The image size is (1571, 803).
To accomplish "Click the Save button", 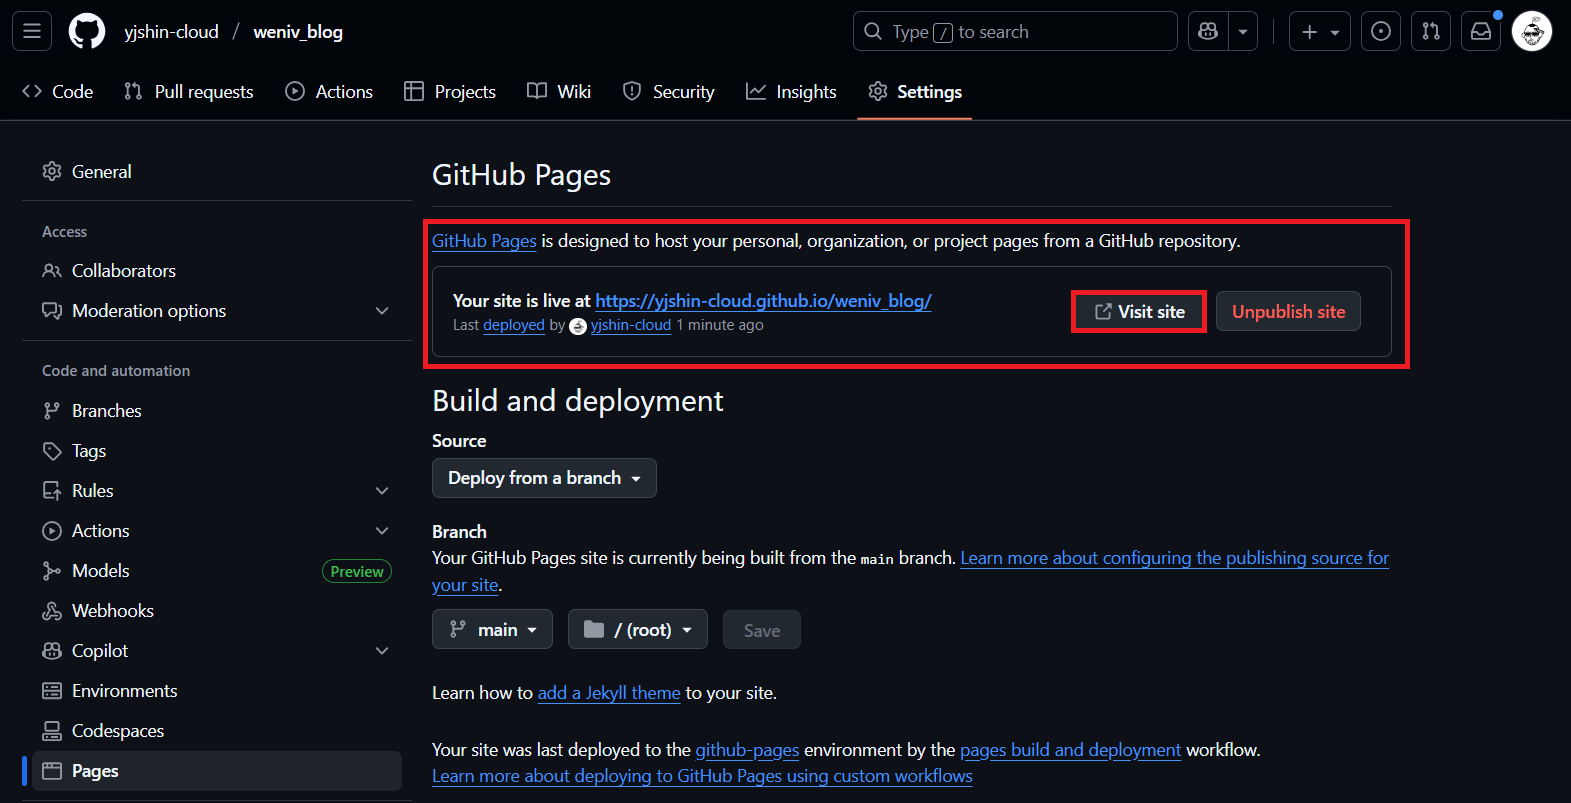I will pos(762,630).
